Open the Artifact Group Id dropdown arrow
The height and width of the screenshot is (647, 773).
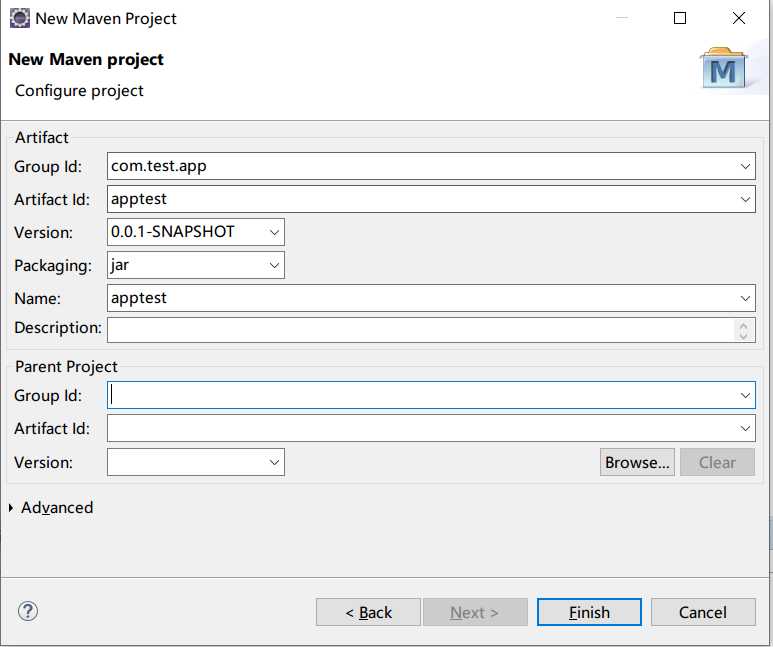click(x=746, y=166)
